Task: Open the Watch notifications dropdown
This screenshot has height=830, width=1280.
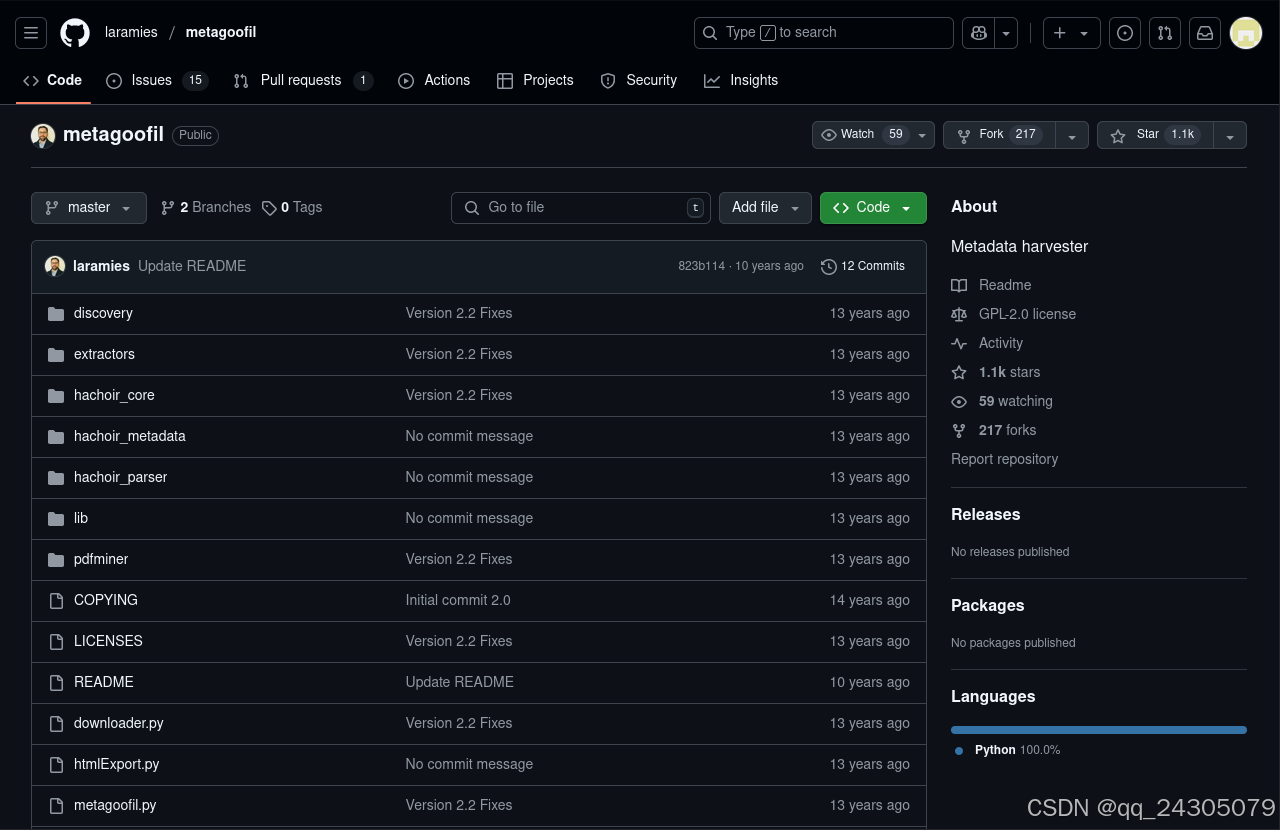Action: [873, 135]
